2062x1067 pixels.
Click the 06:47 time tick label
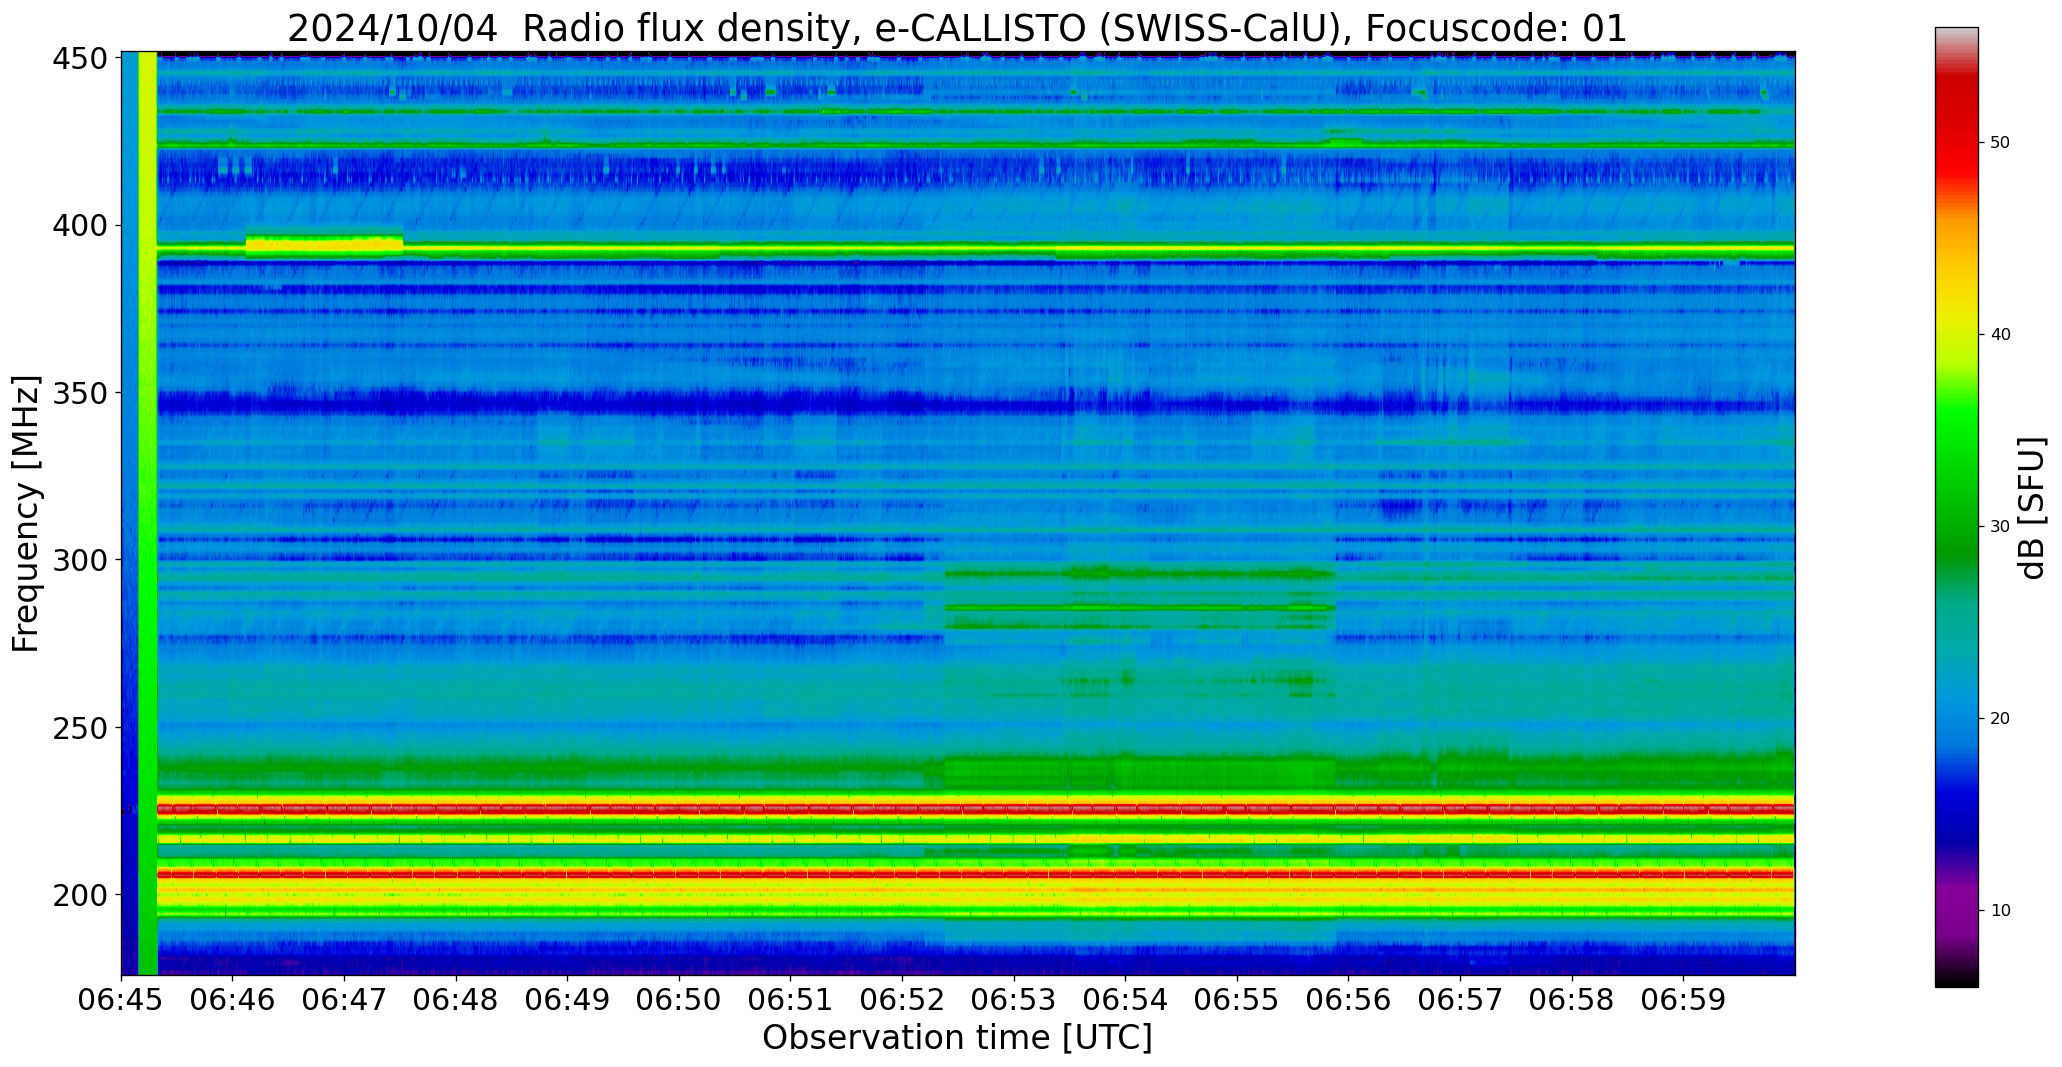[x=345, y=1000]
